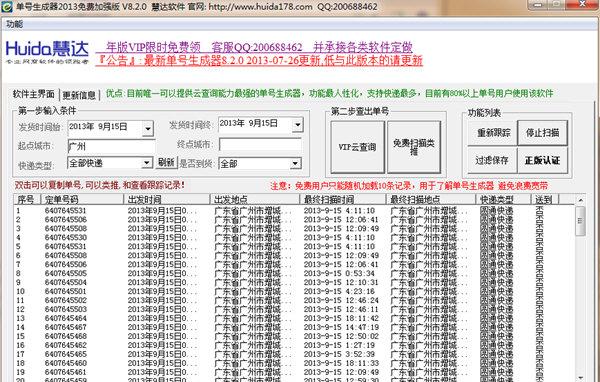Expand the 发货时间始 date dropdown

point(148,129)
